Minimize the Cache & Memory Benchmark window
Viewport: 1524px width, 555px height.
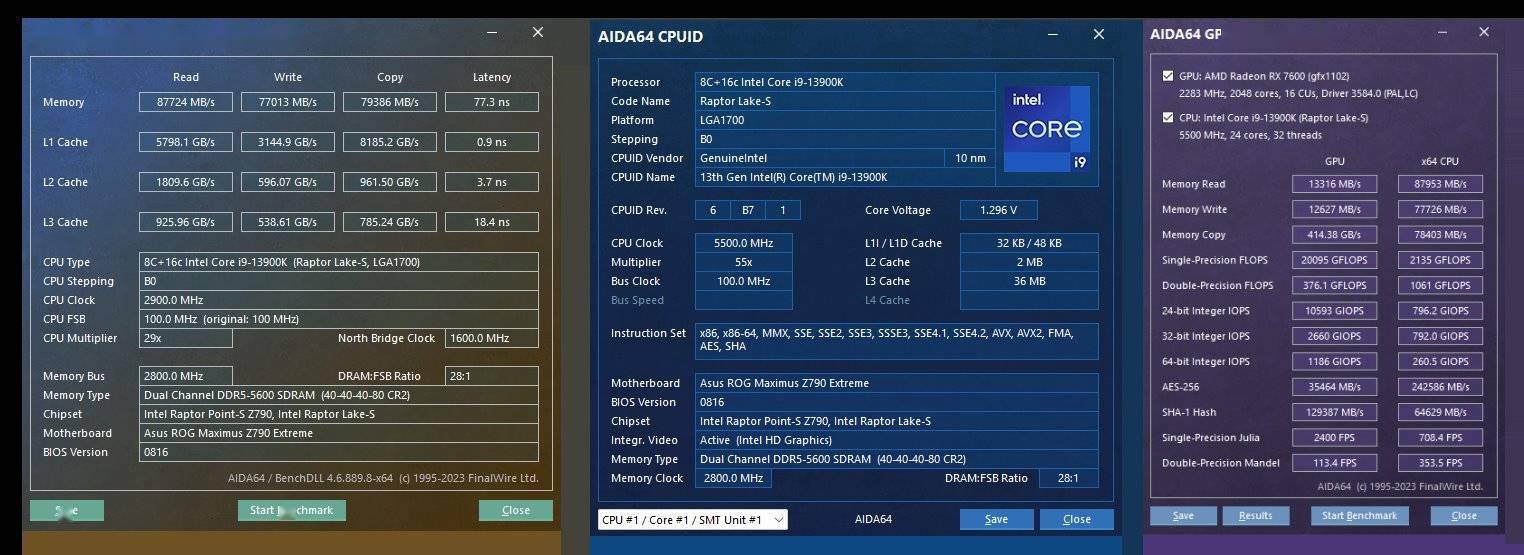[492, 33]
